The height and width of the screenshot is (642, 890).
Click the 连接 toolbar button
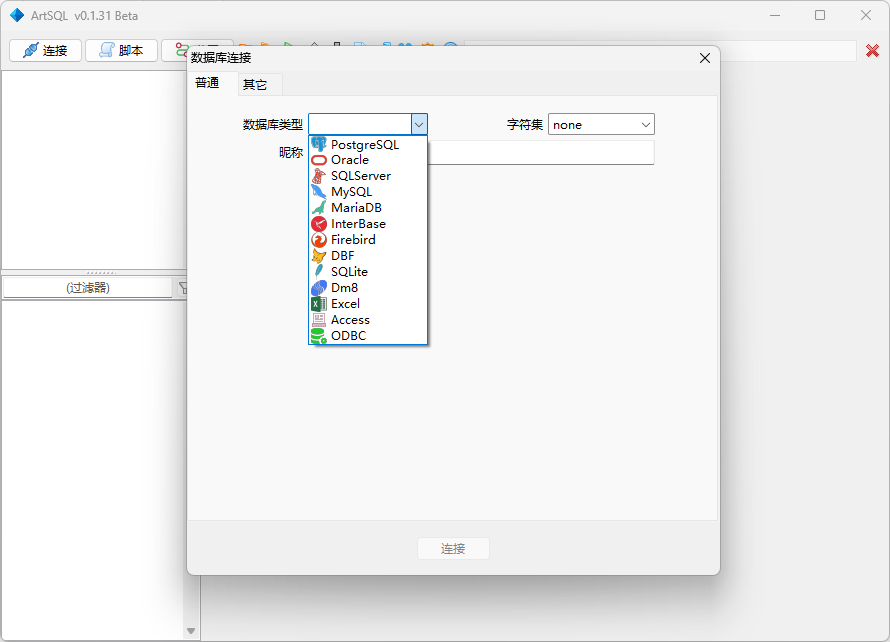[45, 51]
